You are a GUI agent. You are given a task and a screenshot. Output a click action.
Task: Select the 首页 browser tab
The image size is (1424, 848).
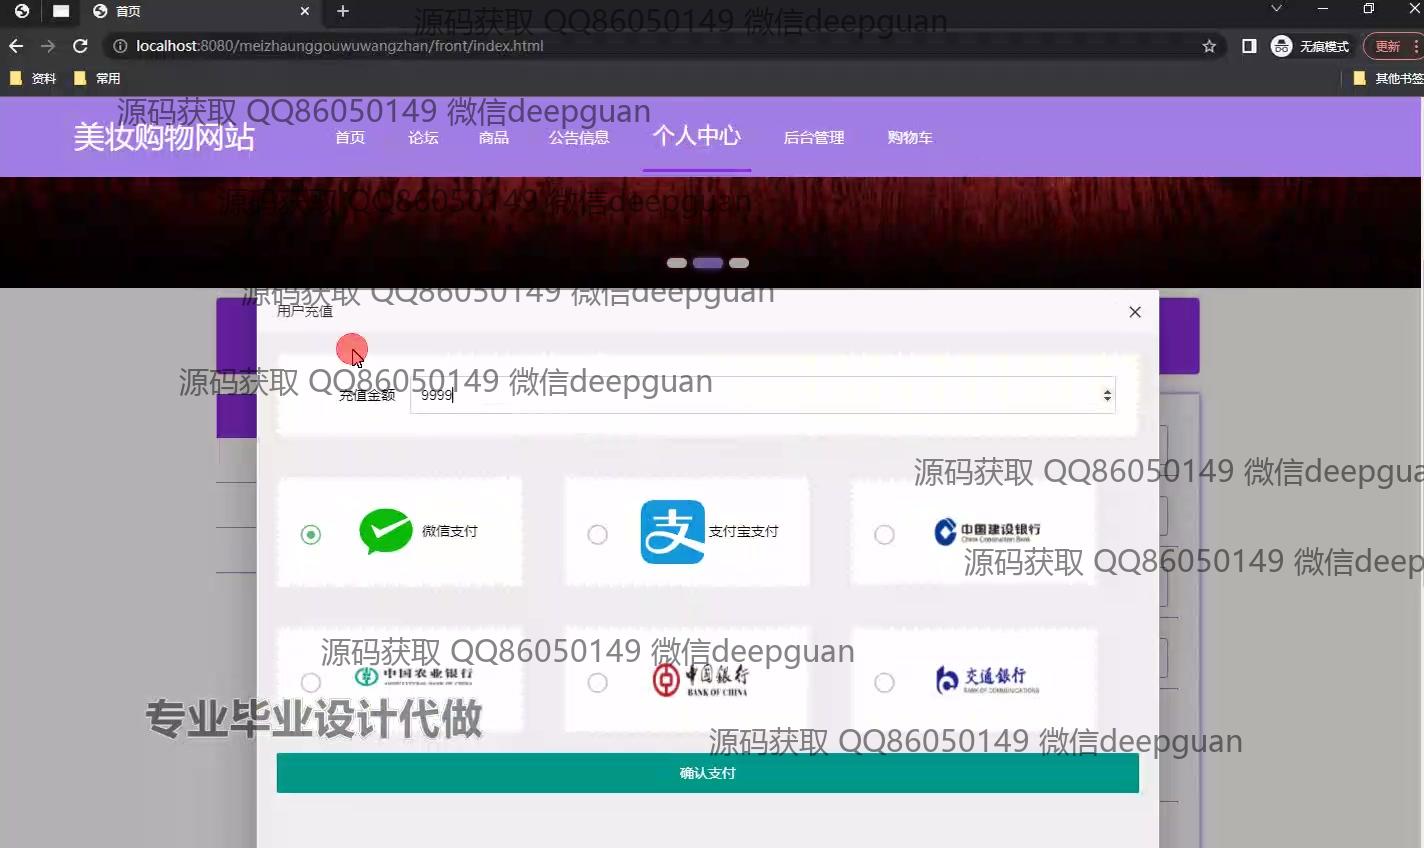(x=200, y=11)
